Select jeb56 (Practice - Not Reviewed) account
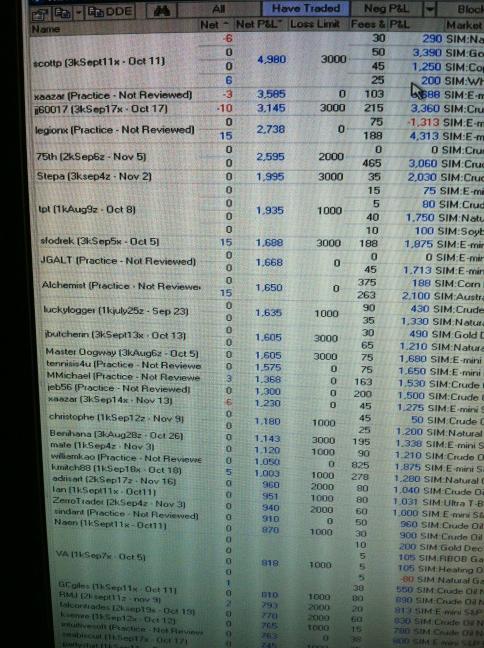The height and width of the screenshot is (648, 484). tap(119, 388)
